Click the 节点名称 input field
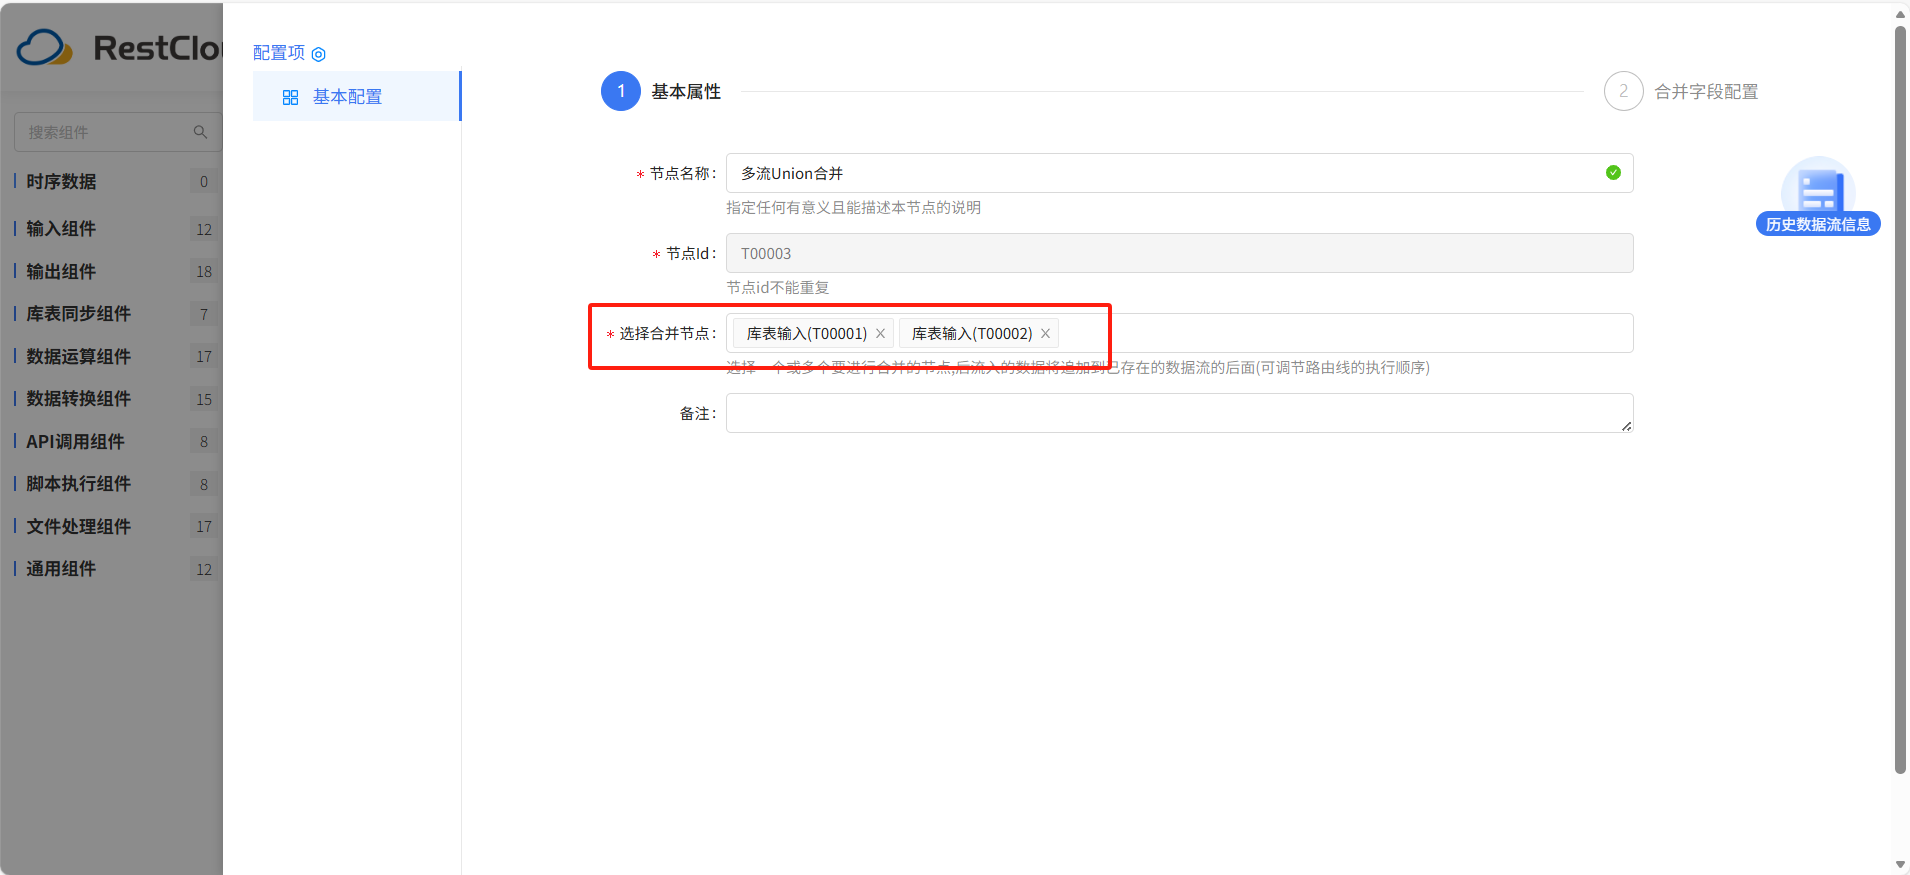This screenshot has height=875, width=1910. pos(1180,173)
